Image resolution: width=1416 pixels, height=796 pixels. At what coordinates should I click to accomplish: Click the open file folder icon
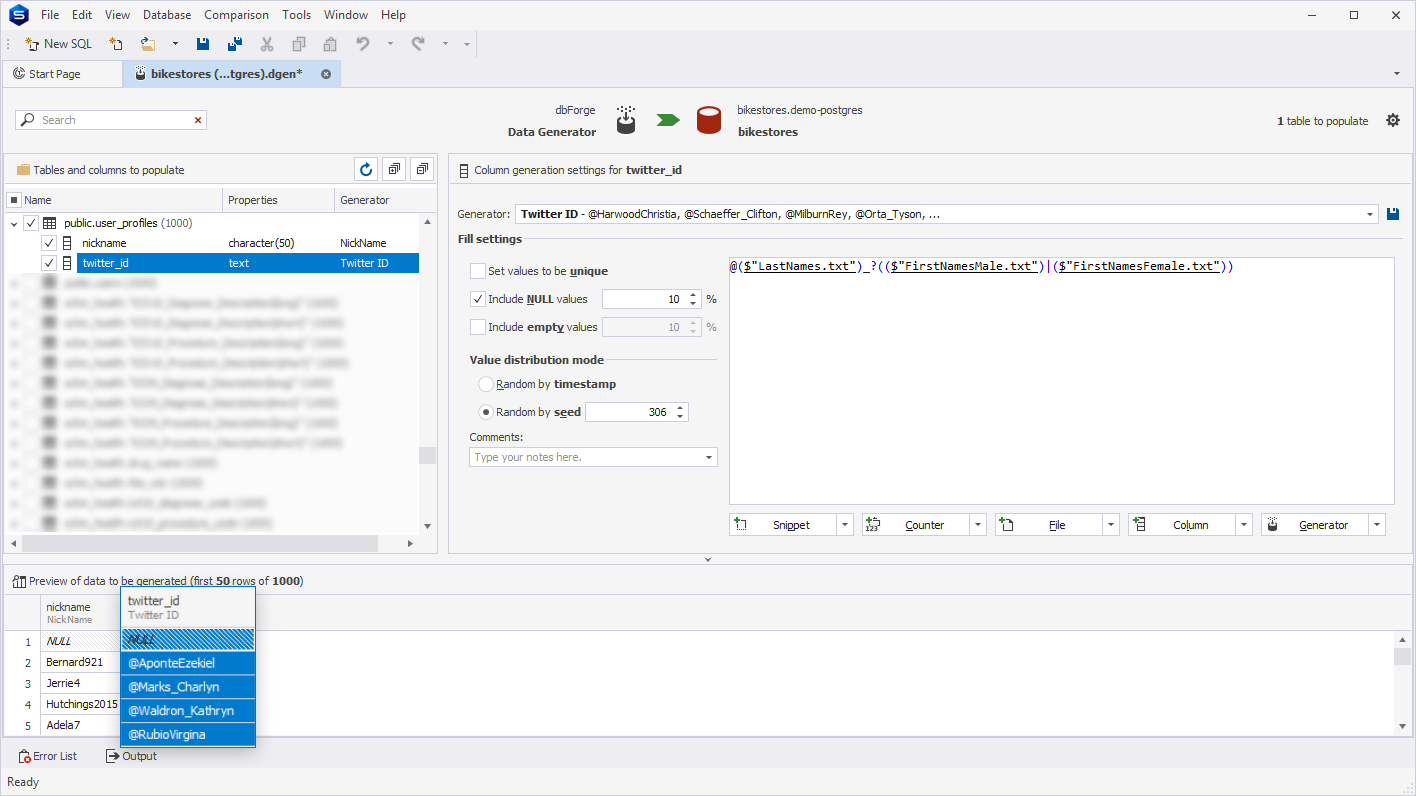coord(148,44)
